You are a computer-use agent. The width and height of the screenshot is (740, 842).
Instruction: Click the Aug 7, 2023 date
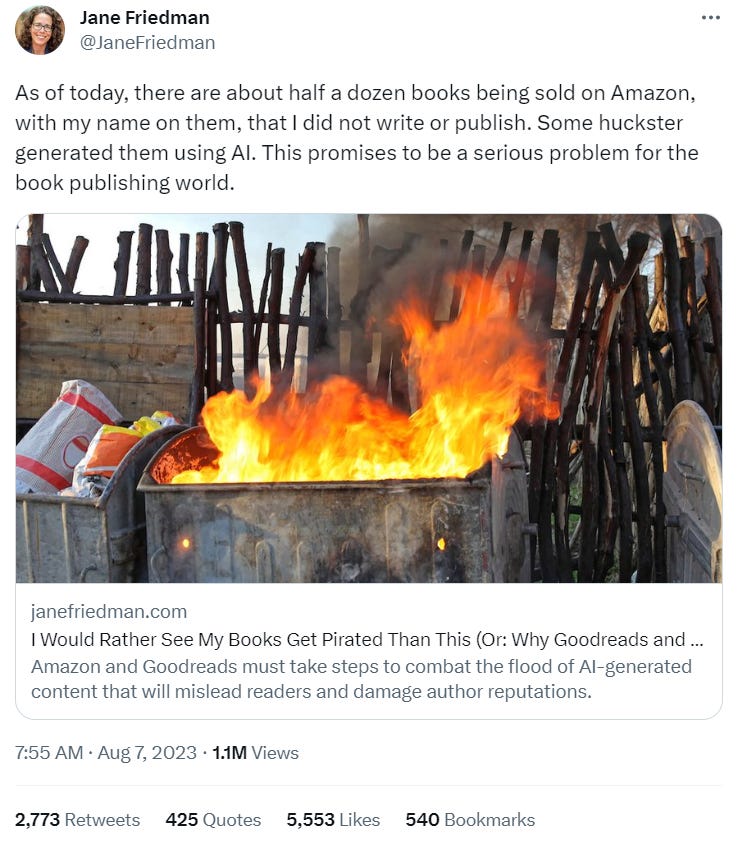point(147,752)
